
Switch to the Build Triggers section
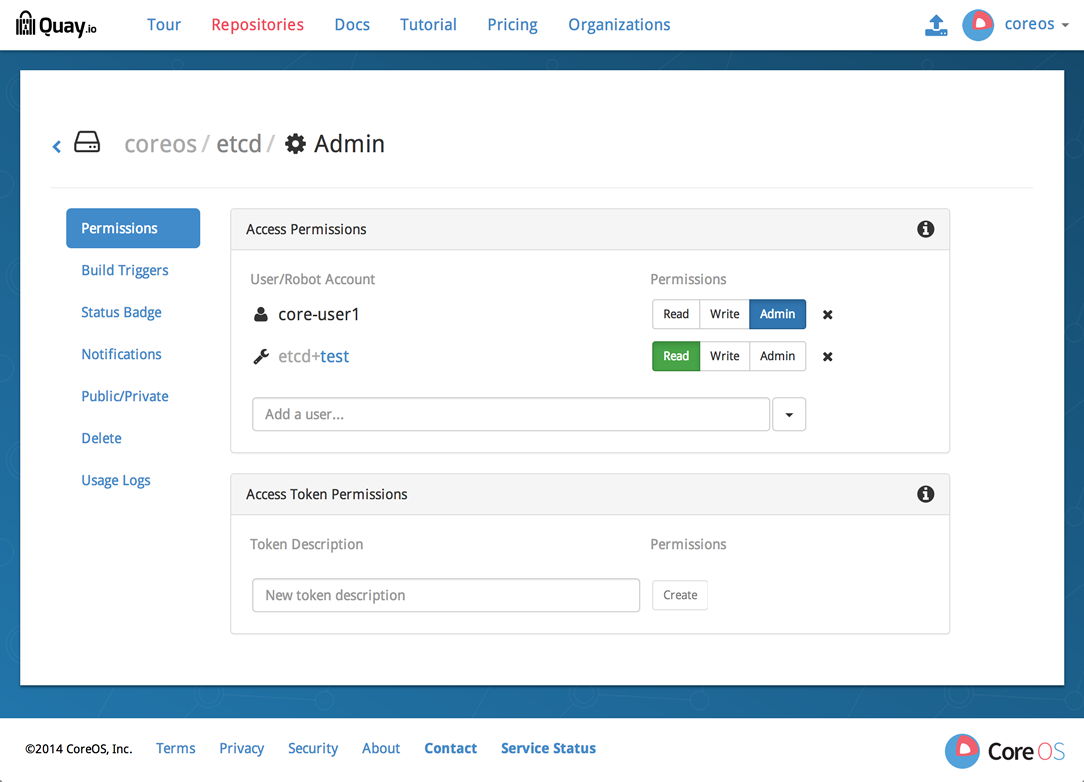(124, 270)
